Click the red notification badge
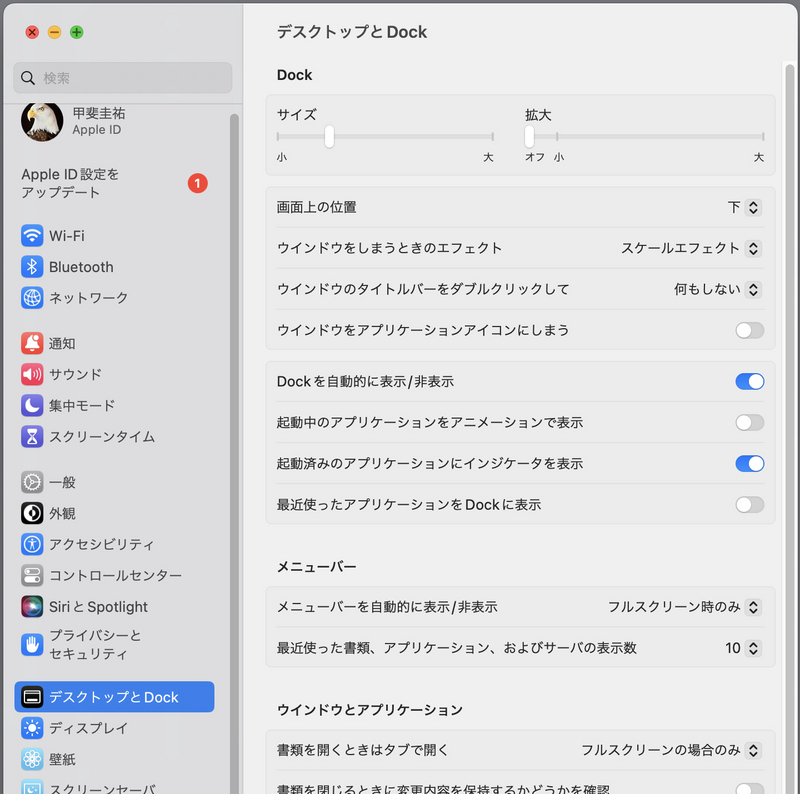 pos(197,183)
